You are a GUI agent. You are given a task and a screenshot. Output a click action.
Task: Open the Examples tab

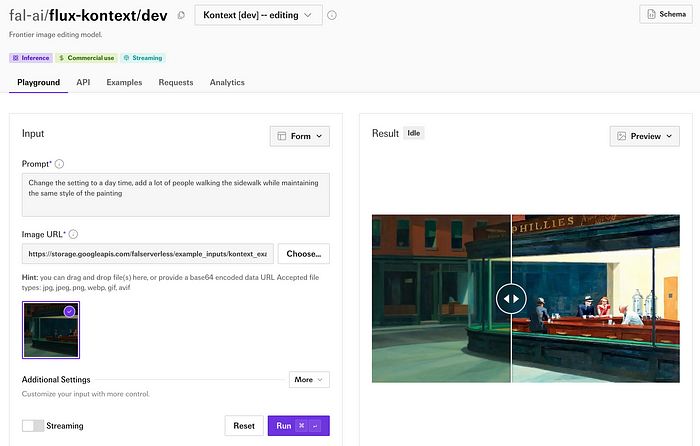124,83
